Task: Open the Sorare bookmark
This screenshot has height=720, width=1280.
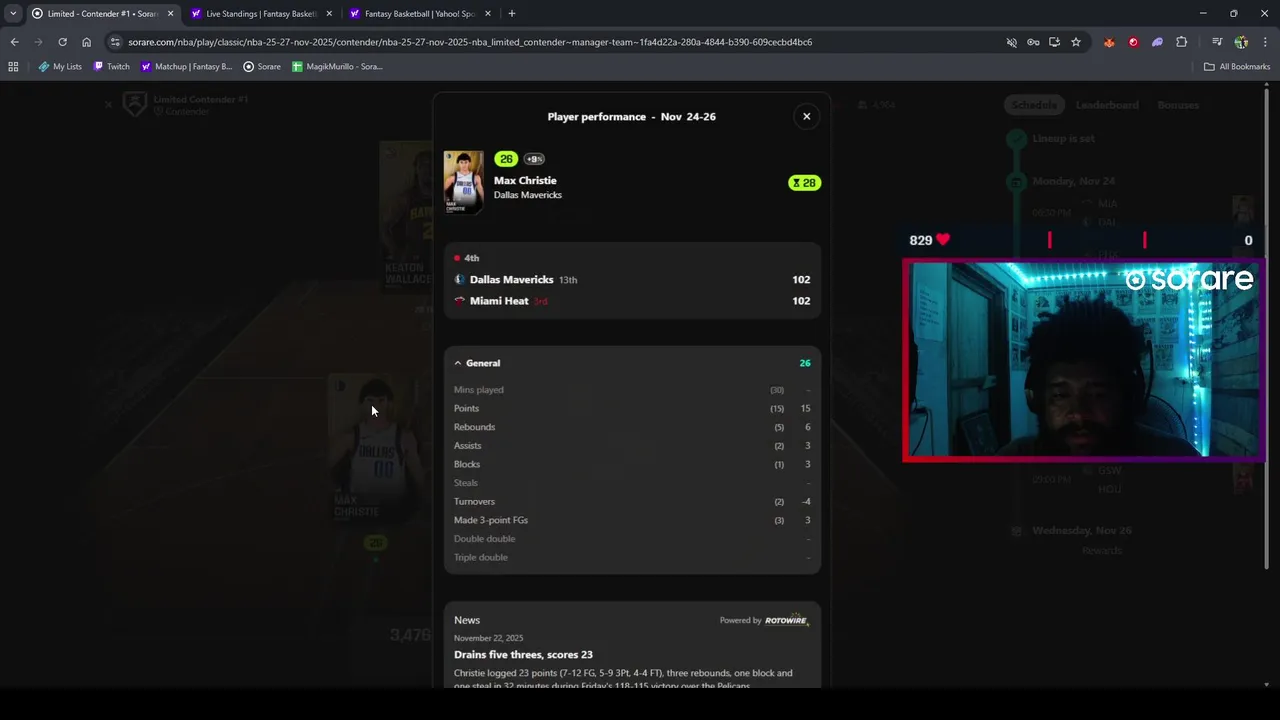Action: [262, 67]
